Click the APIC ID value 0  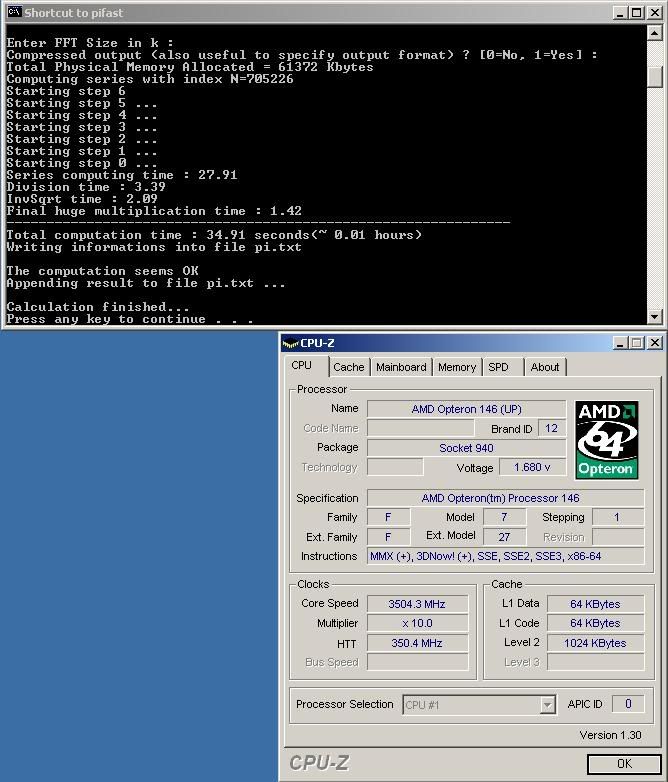[628, 704]
